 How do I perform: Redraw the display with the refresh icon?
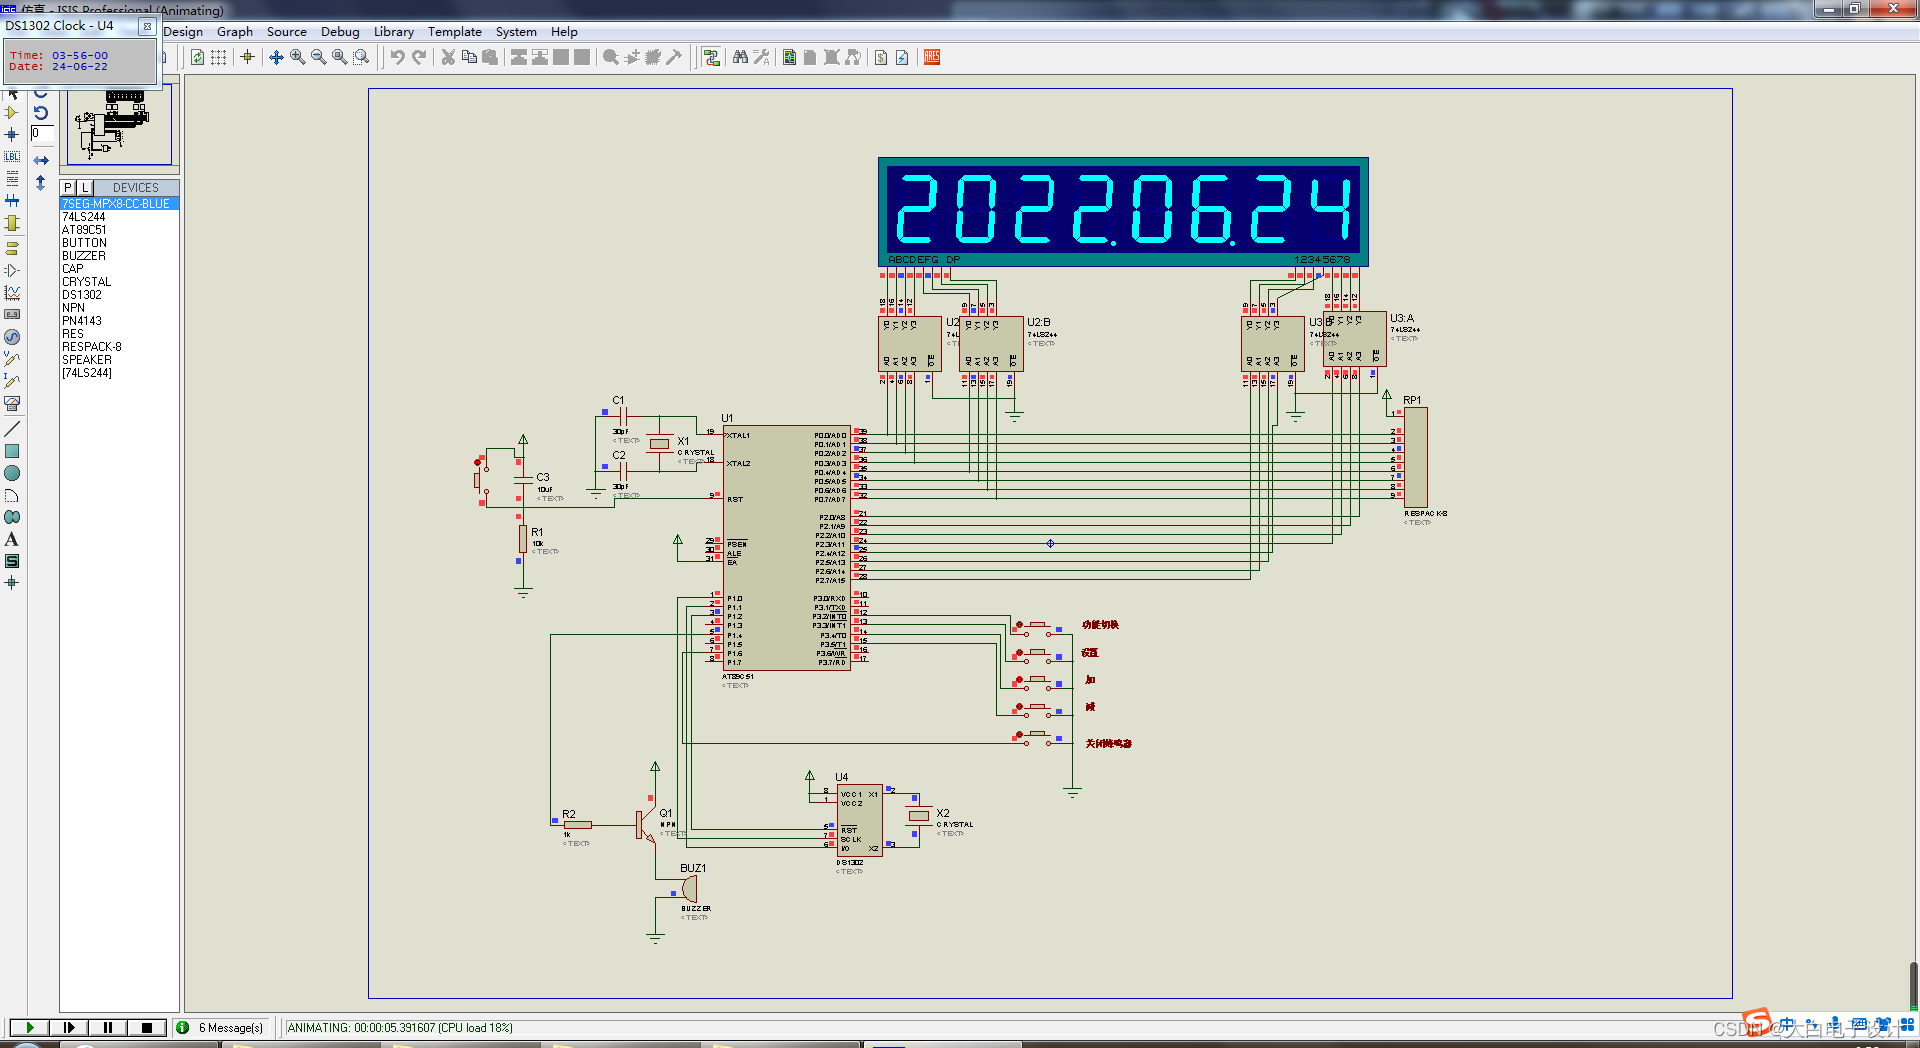[x=197, y=58]
